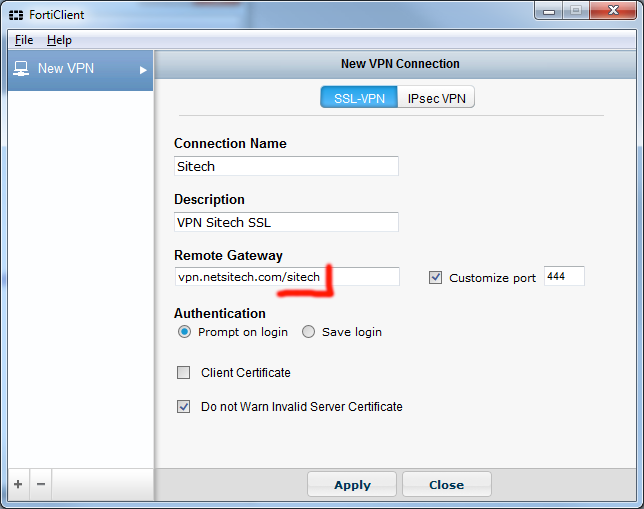
Task: Open the File menu
Action: 24,40
